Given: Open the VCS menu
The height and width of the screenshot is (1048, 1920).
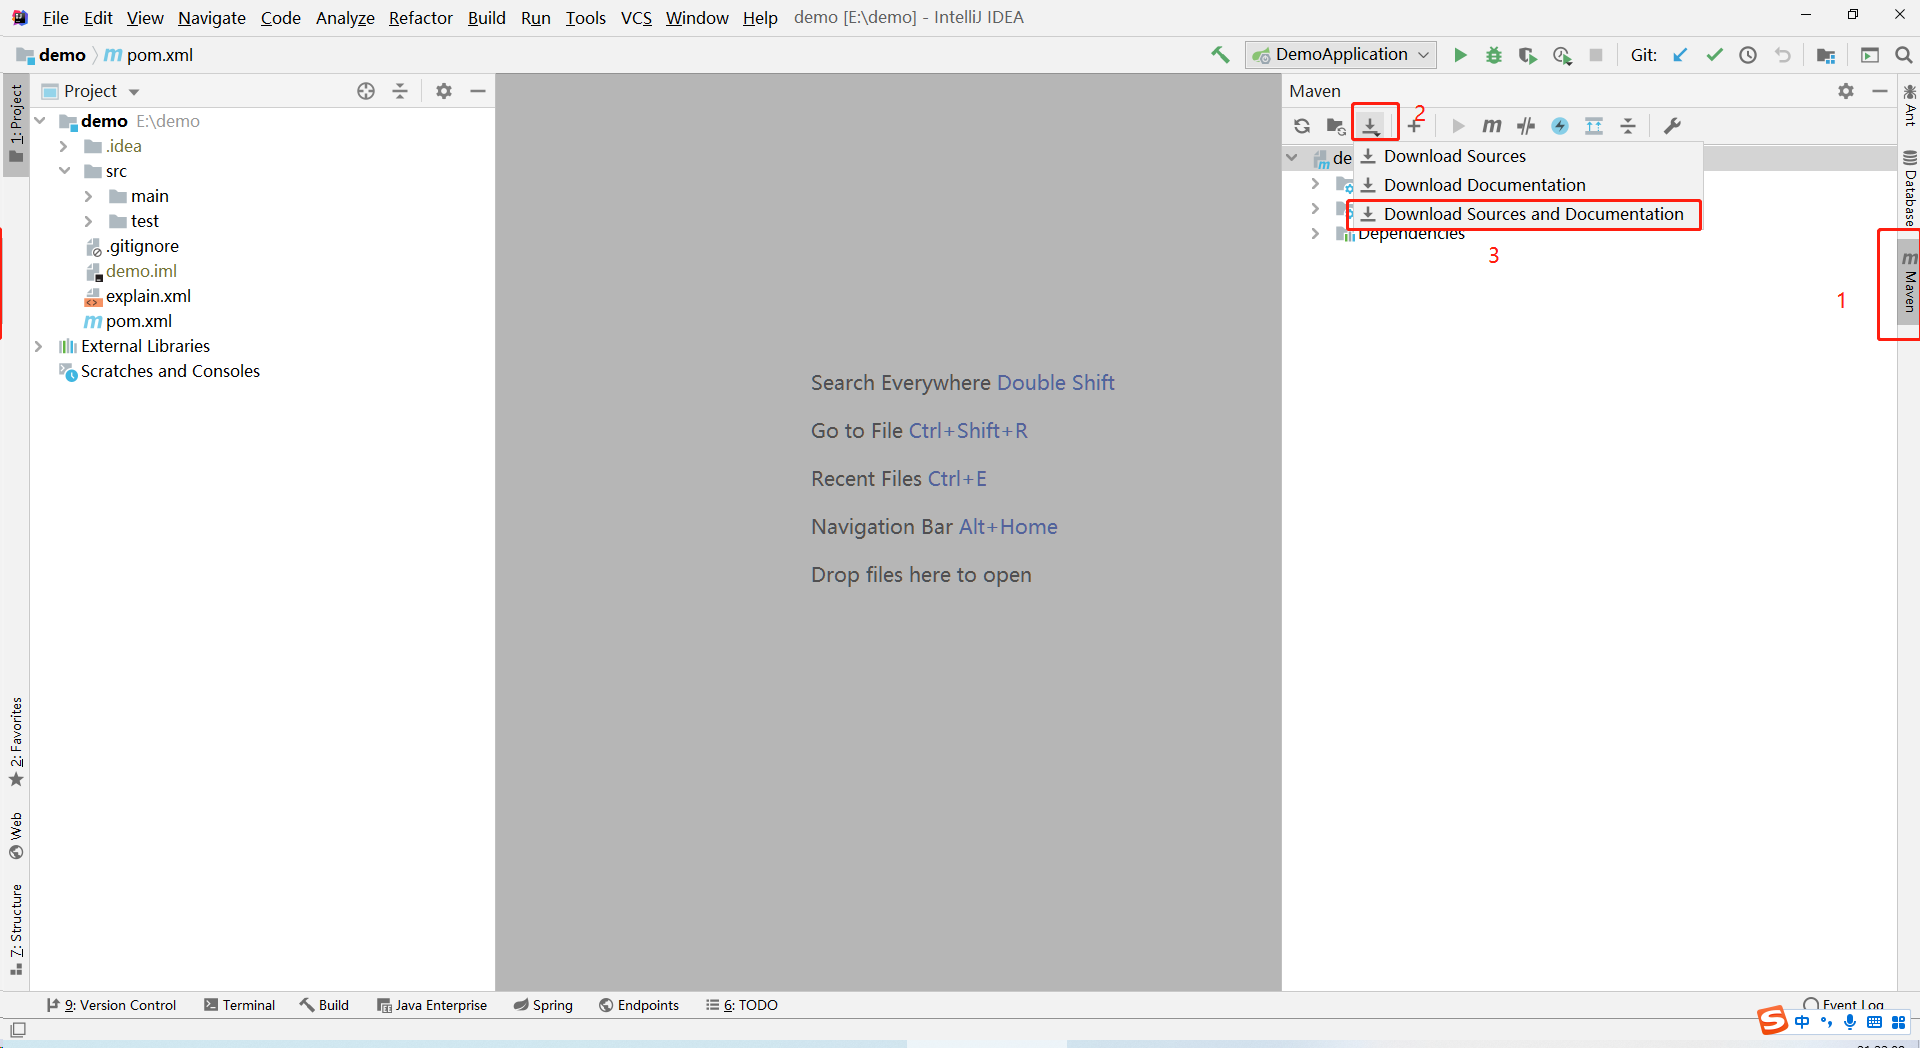Looking at the screenshot, I should (636, 18).
